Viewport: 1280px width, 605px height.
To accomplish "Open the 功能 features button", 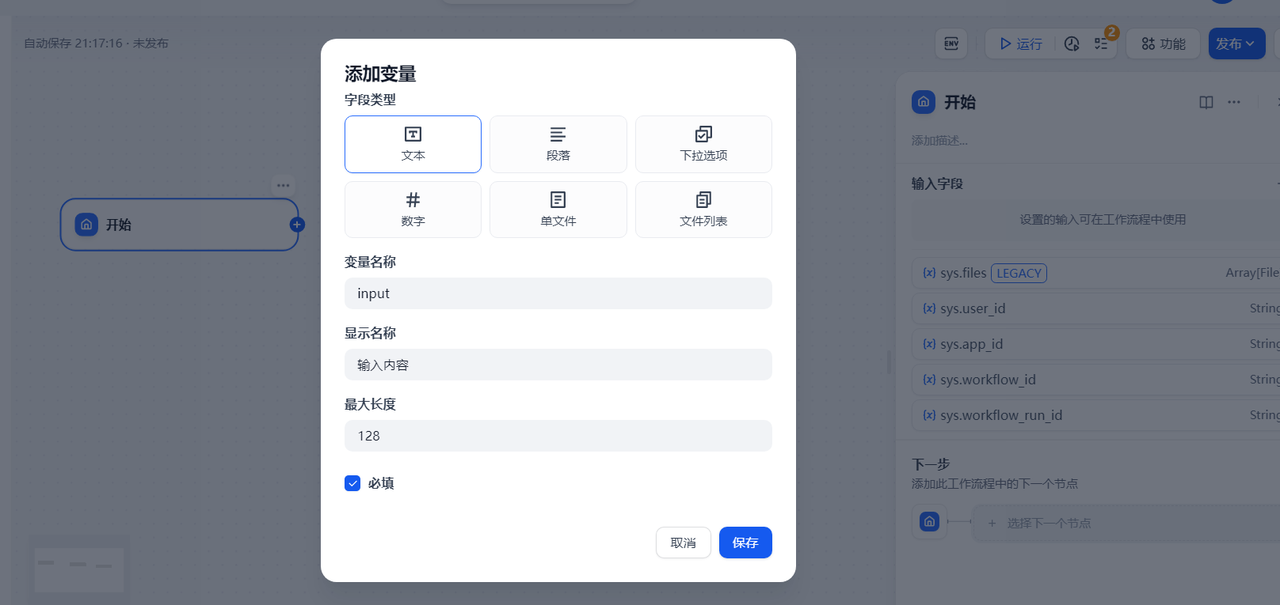I will coord(1163,44).
